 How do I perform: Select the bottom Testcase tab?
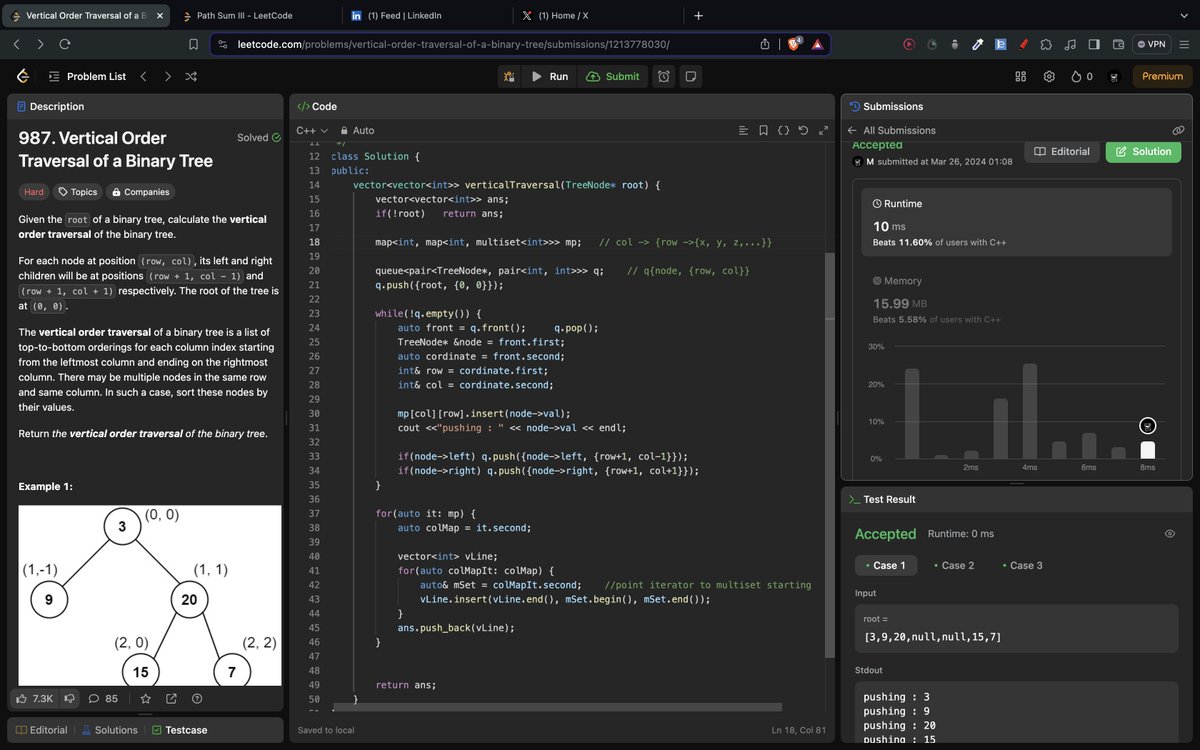pos(179,730)
